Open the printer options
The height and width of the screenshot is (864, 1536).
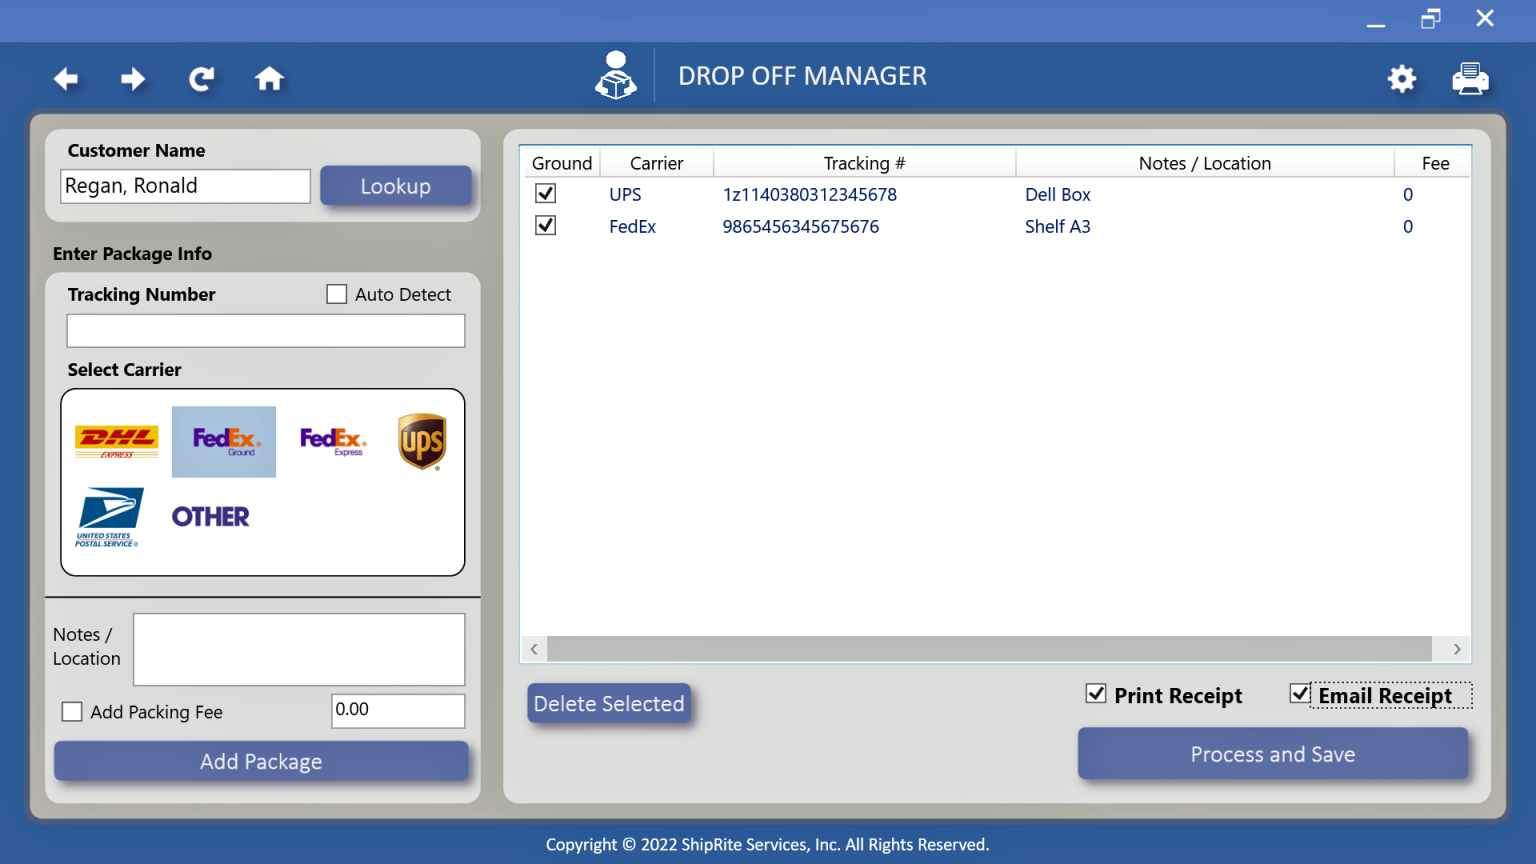(1470, 78)
